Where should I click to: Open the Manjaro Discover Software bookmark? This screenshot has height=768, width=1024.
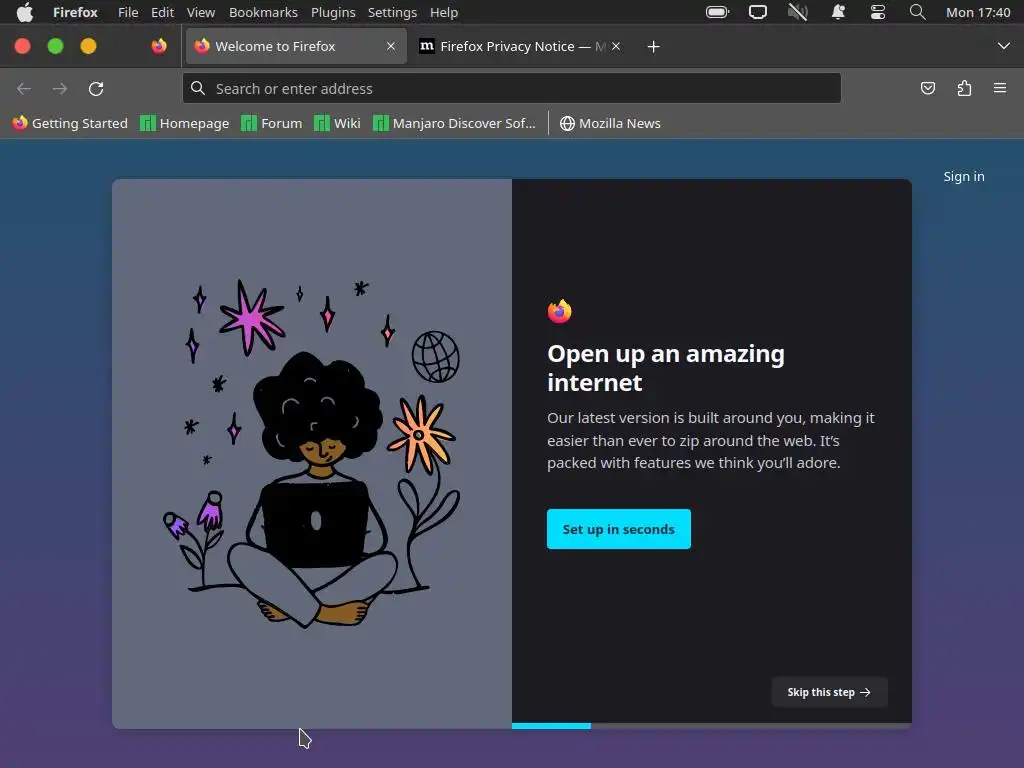click(455, 123)
